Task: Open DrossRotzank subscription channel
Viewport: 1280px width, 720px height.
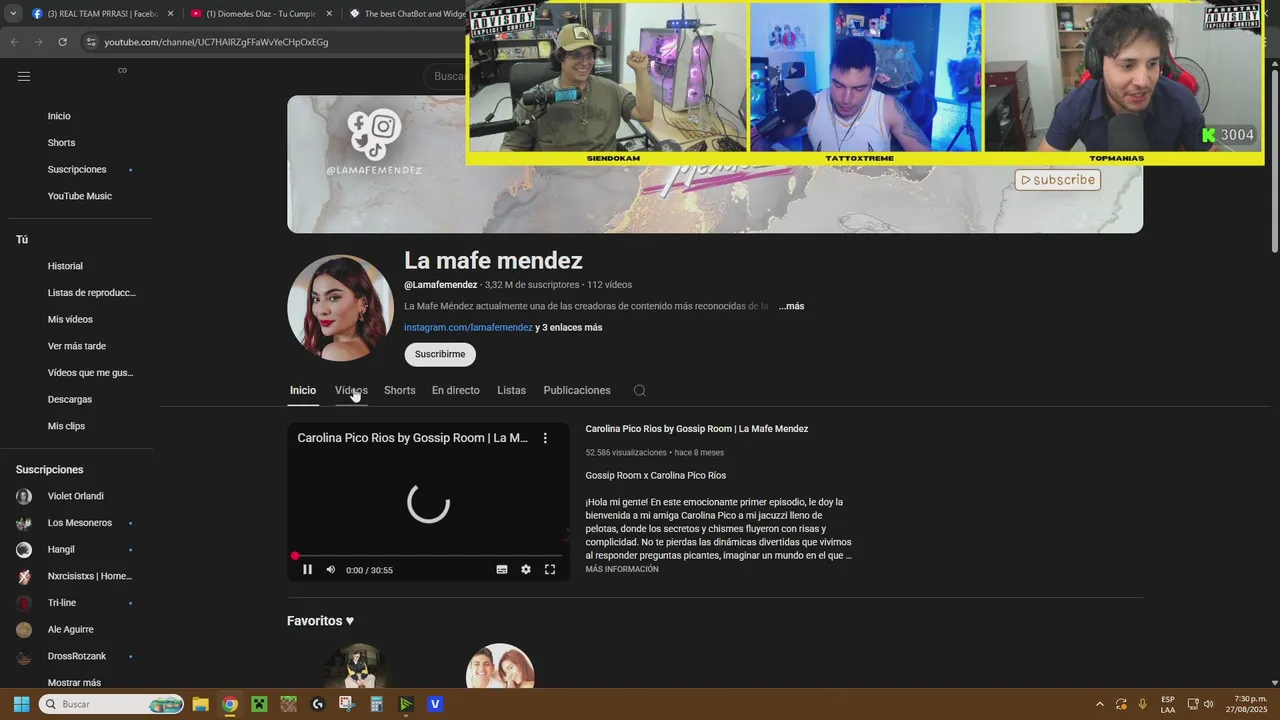Action: point(76,656)
